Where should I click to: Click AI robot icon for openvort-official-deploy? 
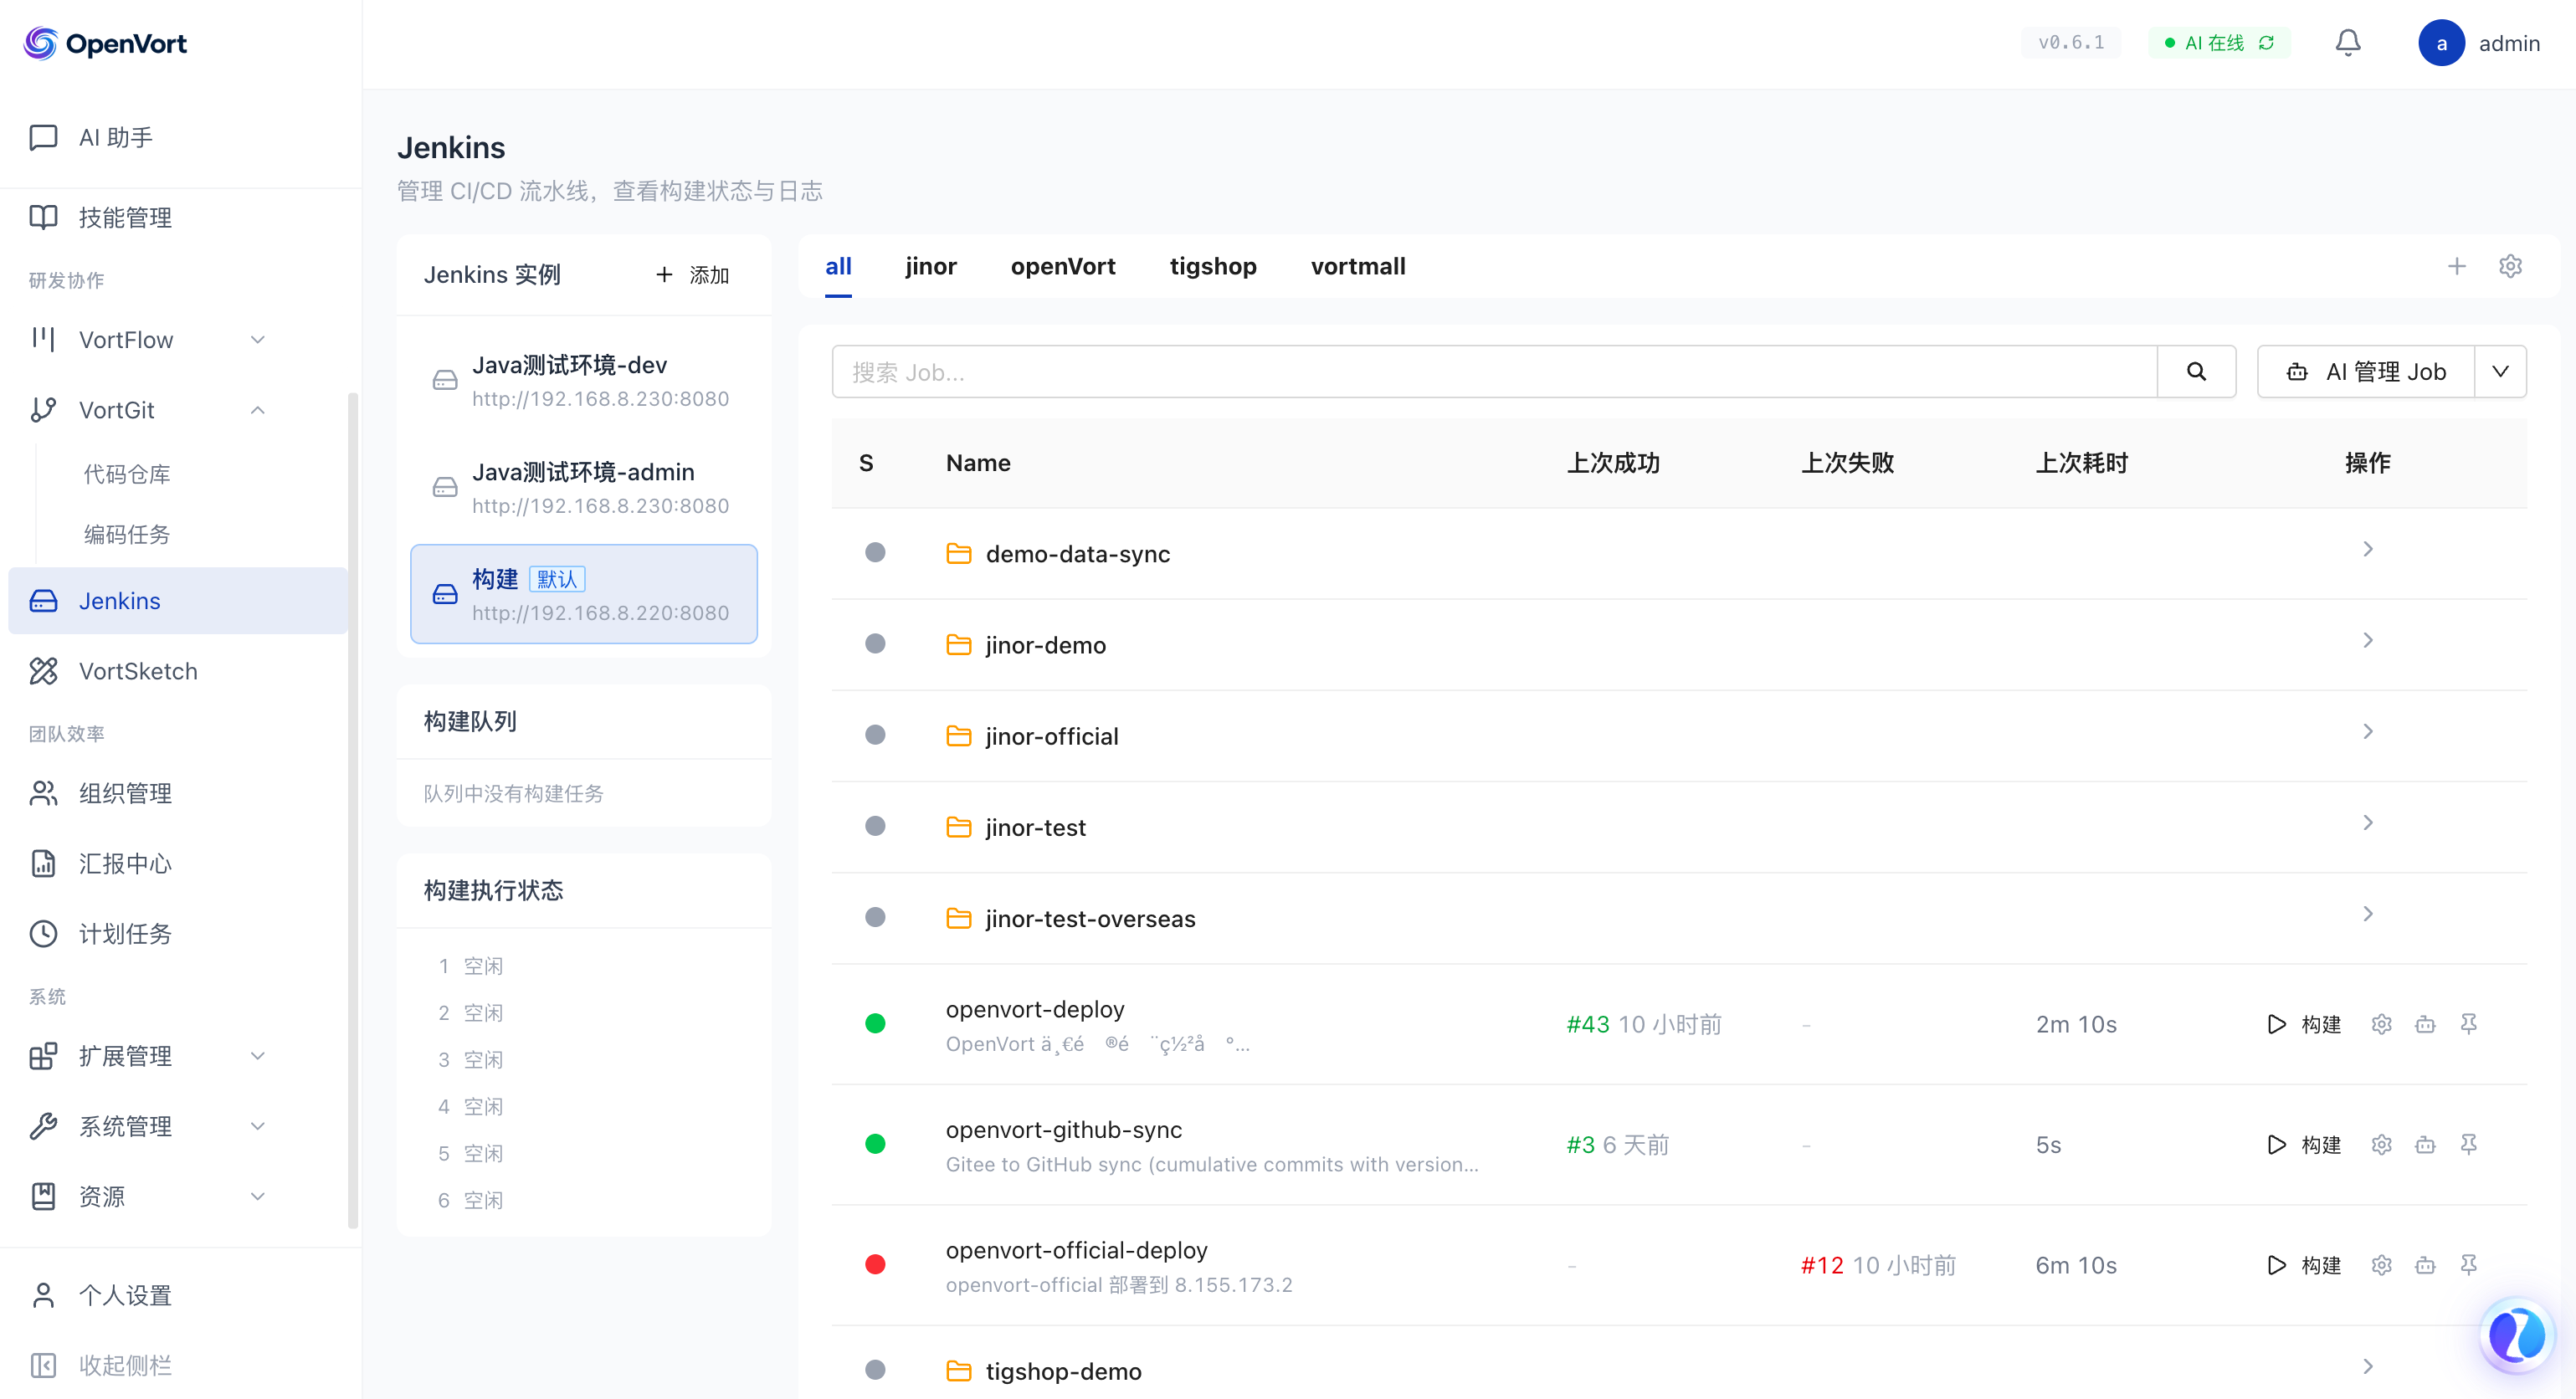click(x=2425, y=1265)
